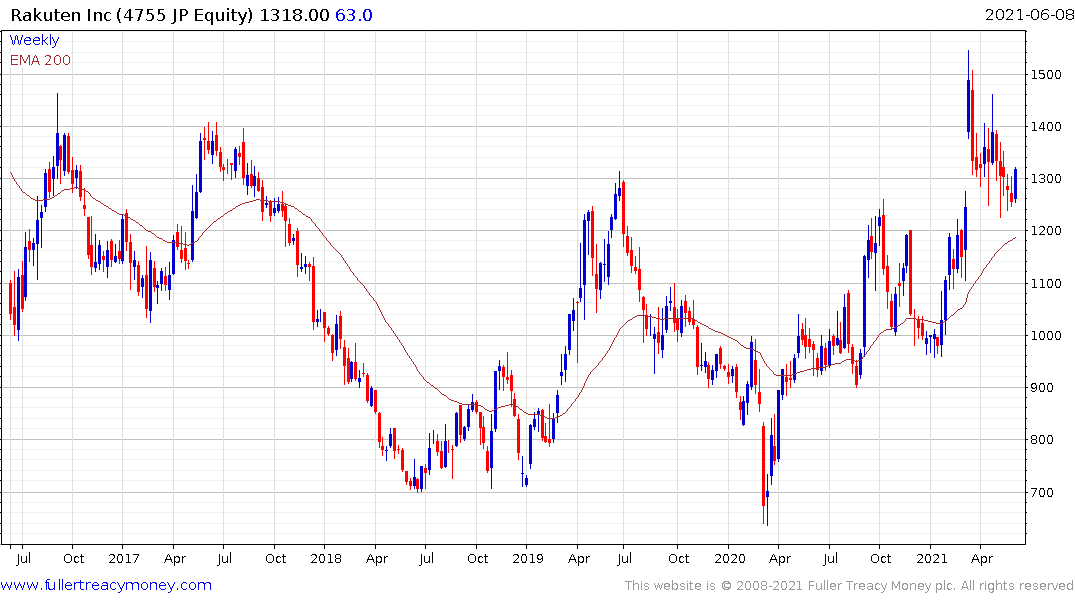This screenshot has height=600, width=1075.
Task: Open the www.fullertreacymoney.com link
Action: [x=107, y=585]
